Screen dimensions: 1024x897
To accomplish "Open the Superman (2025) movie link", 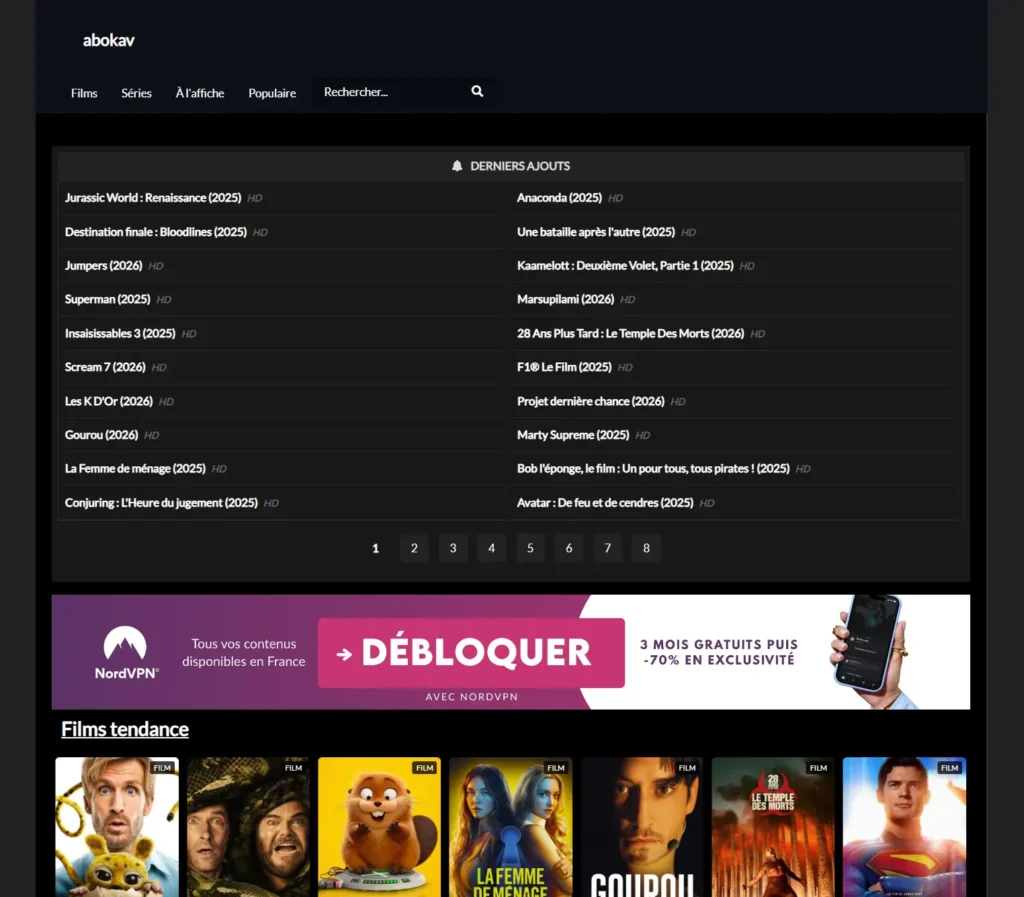I will (x=107, y=299).
